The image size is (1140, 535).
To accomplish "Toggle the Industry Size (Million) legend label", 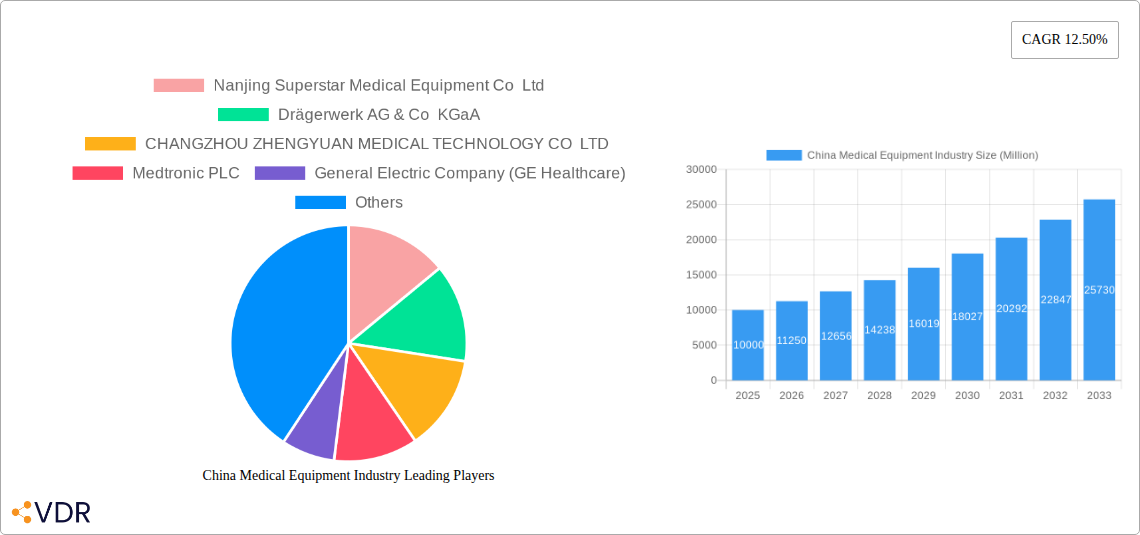I will tap(923, 155).
